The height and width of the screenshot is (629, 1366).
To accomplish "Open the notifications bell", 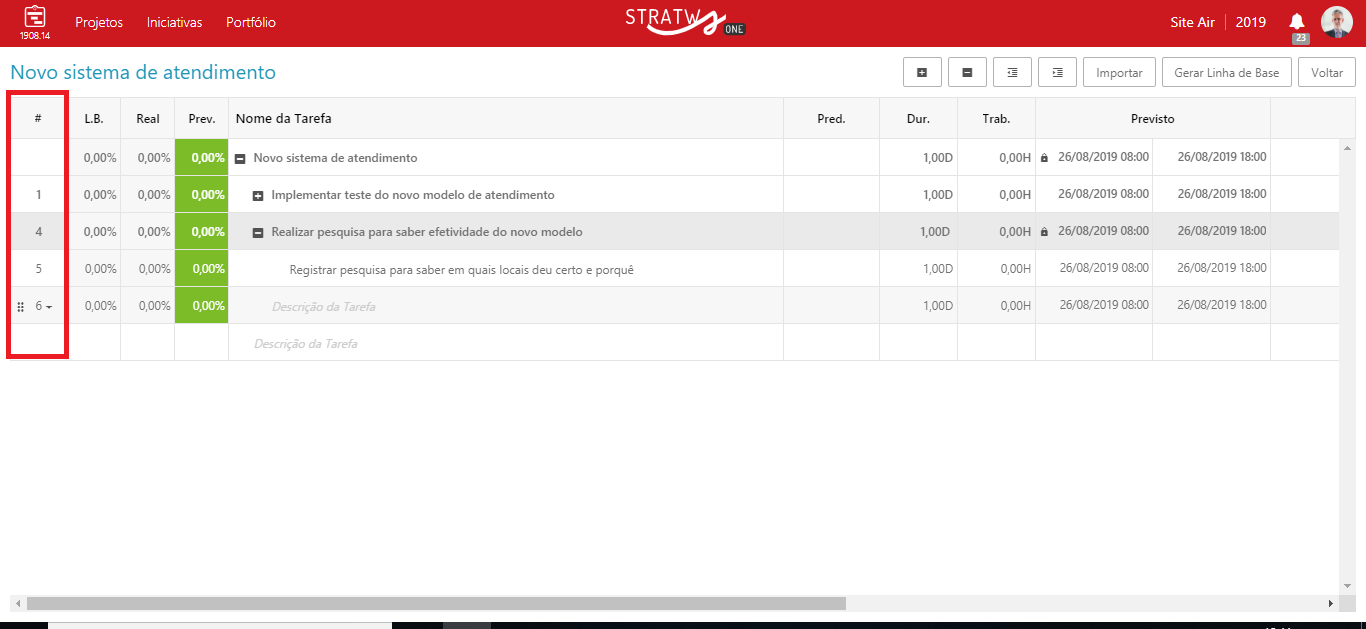I will click(x=1297, y=22).
